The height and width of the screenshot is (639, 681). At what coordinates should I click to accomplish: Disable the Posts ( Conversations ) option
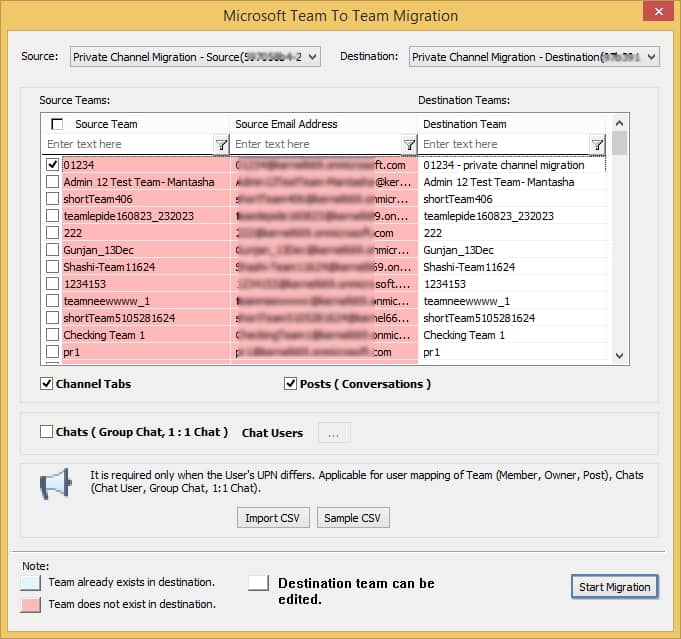pos(290,384)
